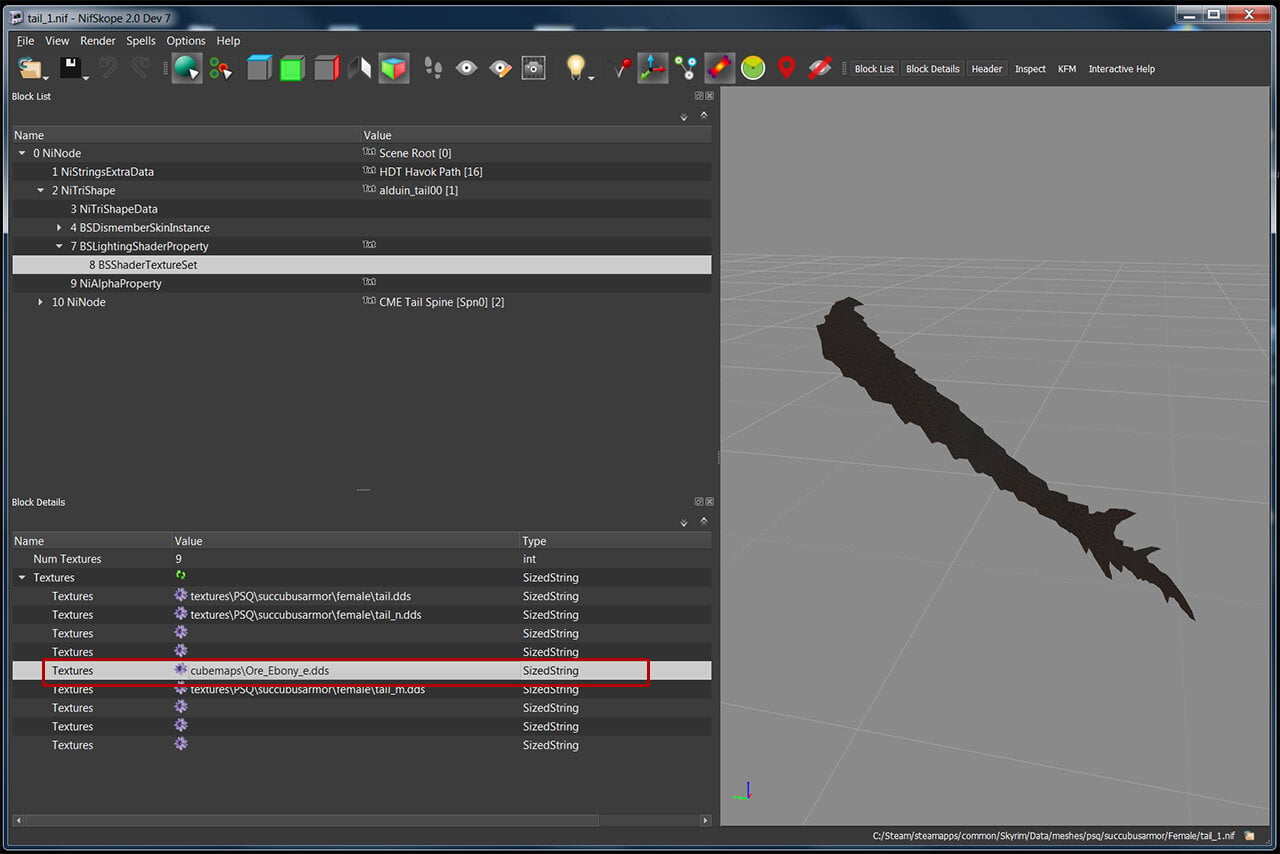Close the Block List panel
The image size is (1280, 854).
[x=709, y=96]
